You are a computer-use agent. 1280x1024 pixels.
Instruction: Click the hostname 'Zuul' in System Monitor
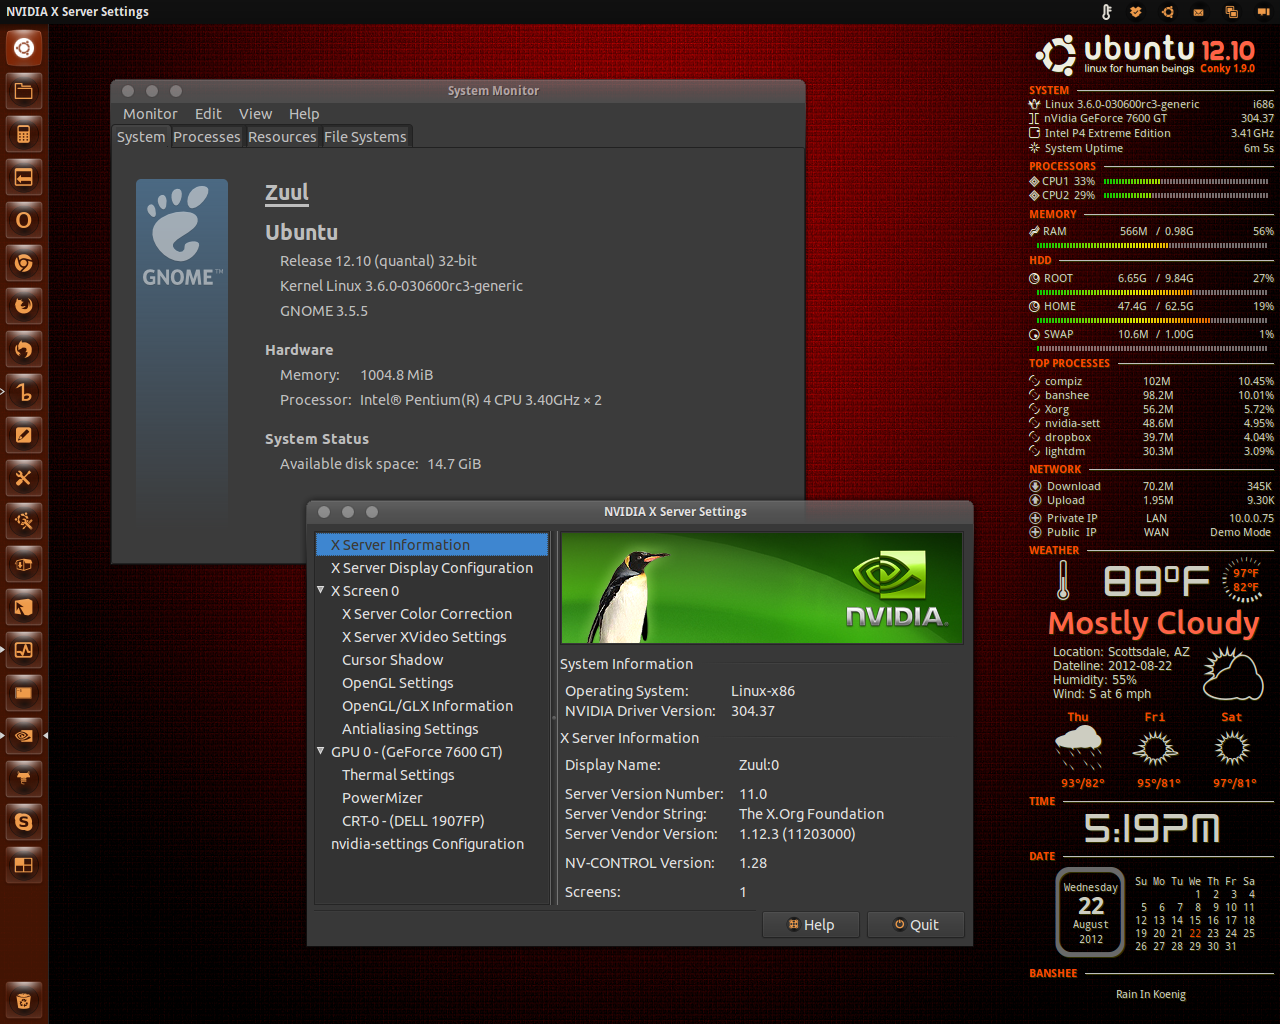pos(287,192)
